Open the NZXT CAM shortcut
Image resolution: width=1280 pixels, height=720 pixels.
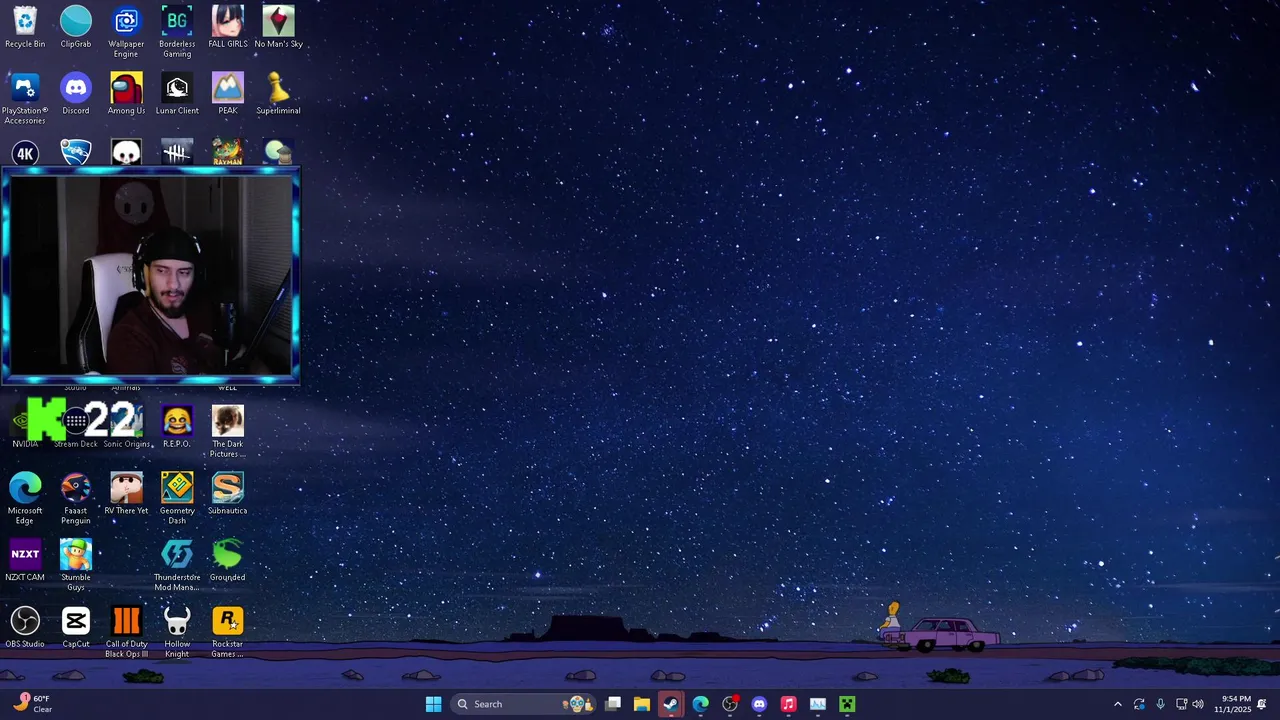point(25,560)
